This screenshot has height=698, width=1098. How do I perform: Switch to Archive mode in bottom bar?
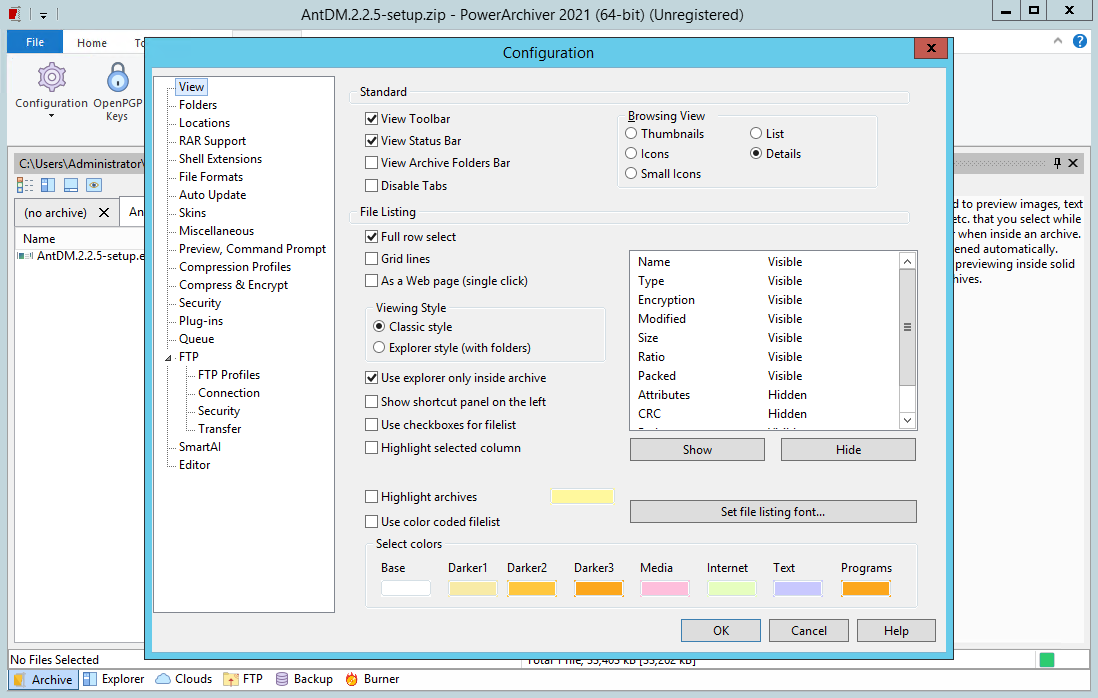click(43, 679)
